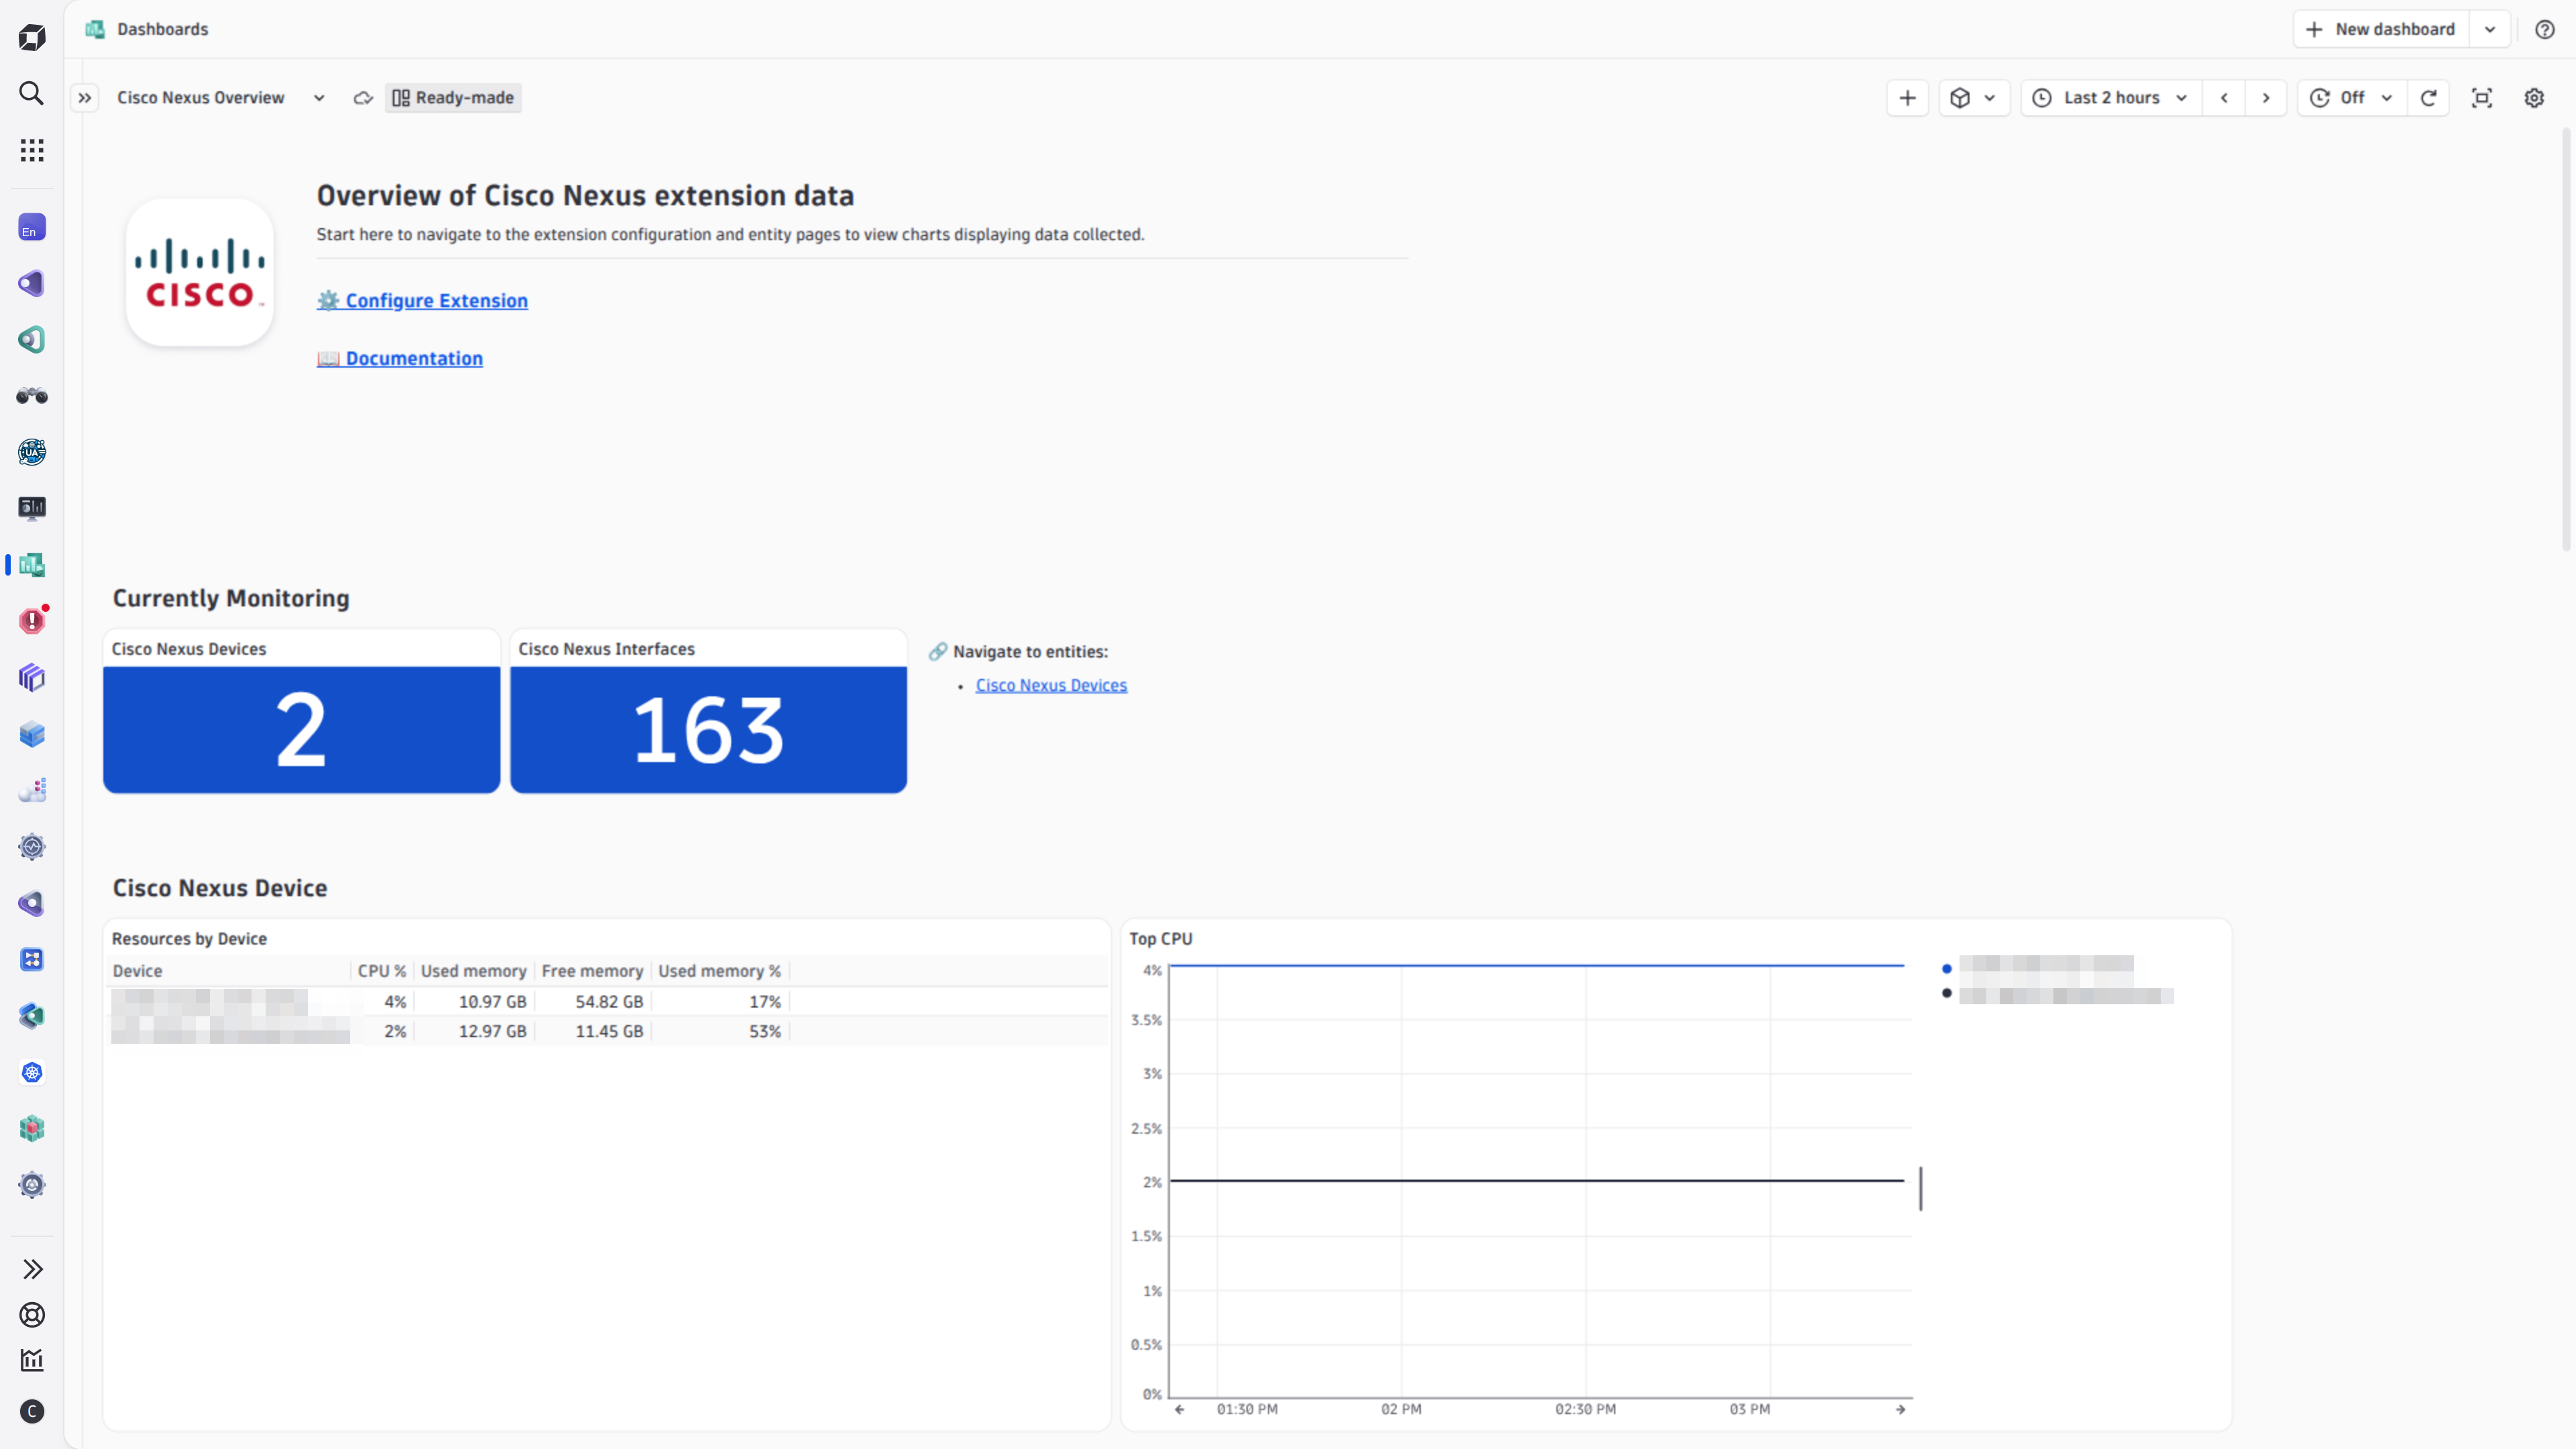2576x1449 pixels.
Task: Sort by Free memory column header
Action: tap(593, 971)
